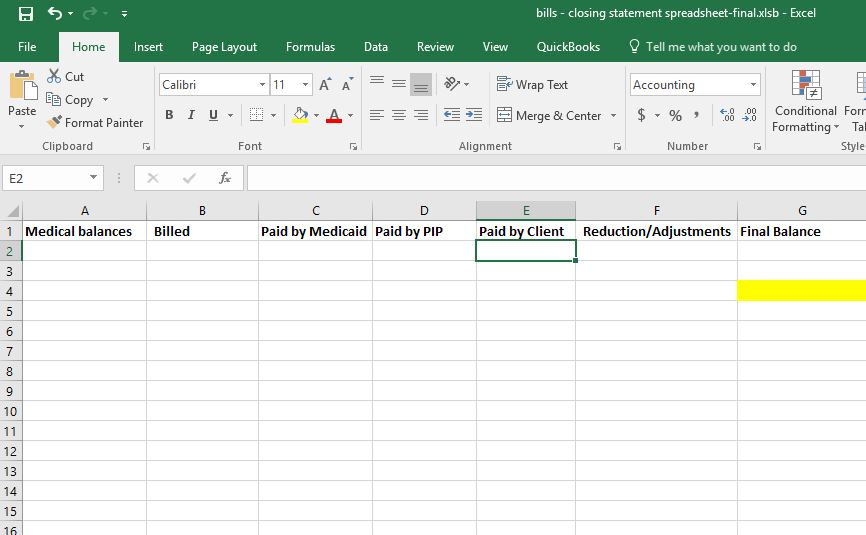This screenshot has height=535, width=866.
Task: Apply the red font color
Action: 334,115
